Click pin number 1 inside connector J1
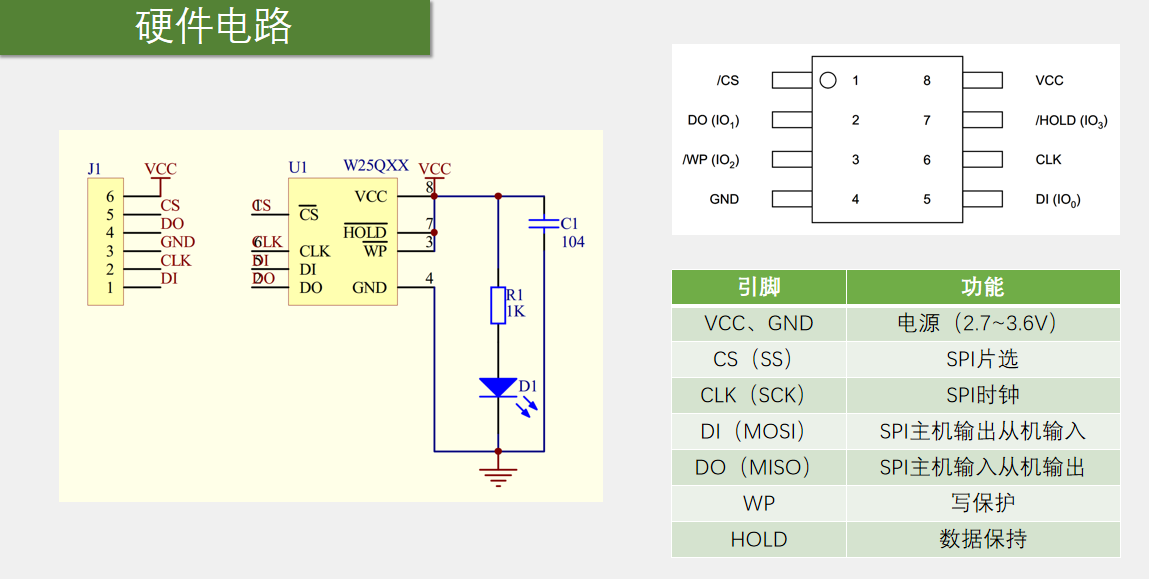This screenshot has width=1149, height=579. [x=110, y=288]
